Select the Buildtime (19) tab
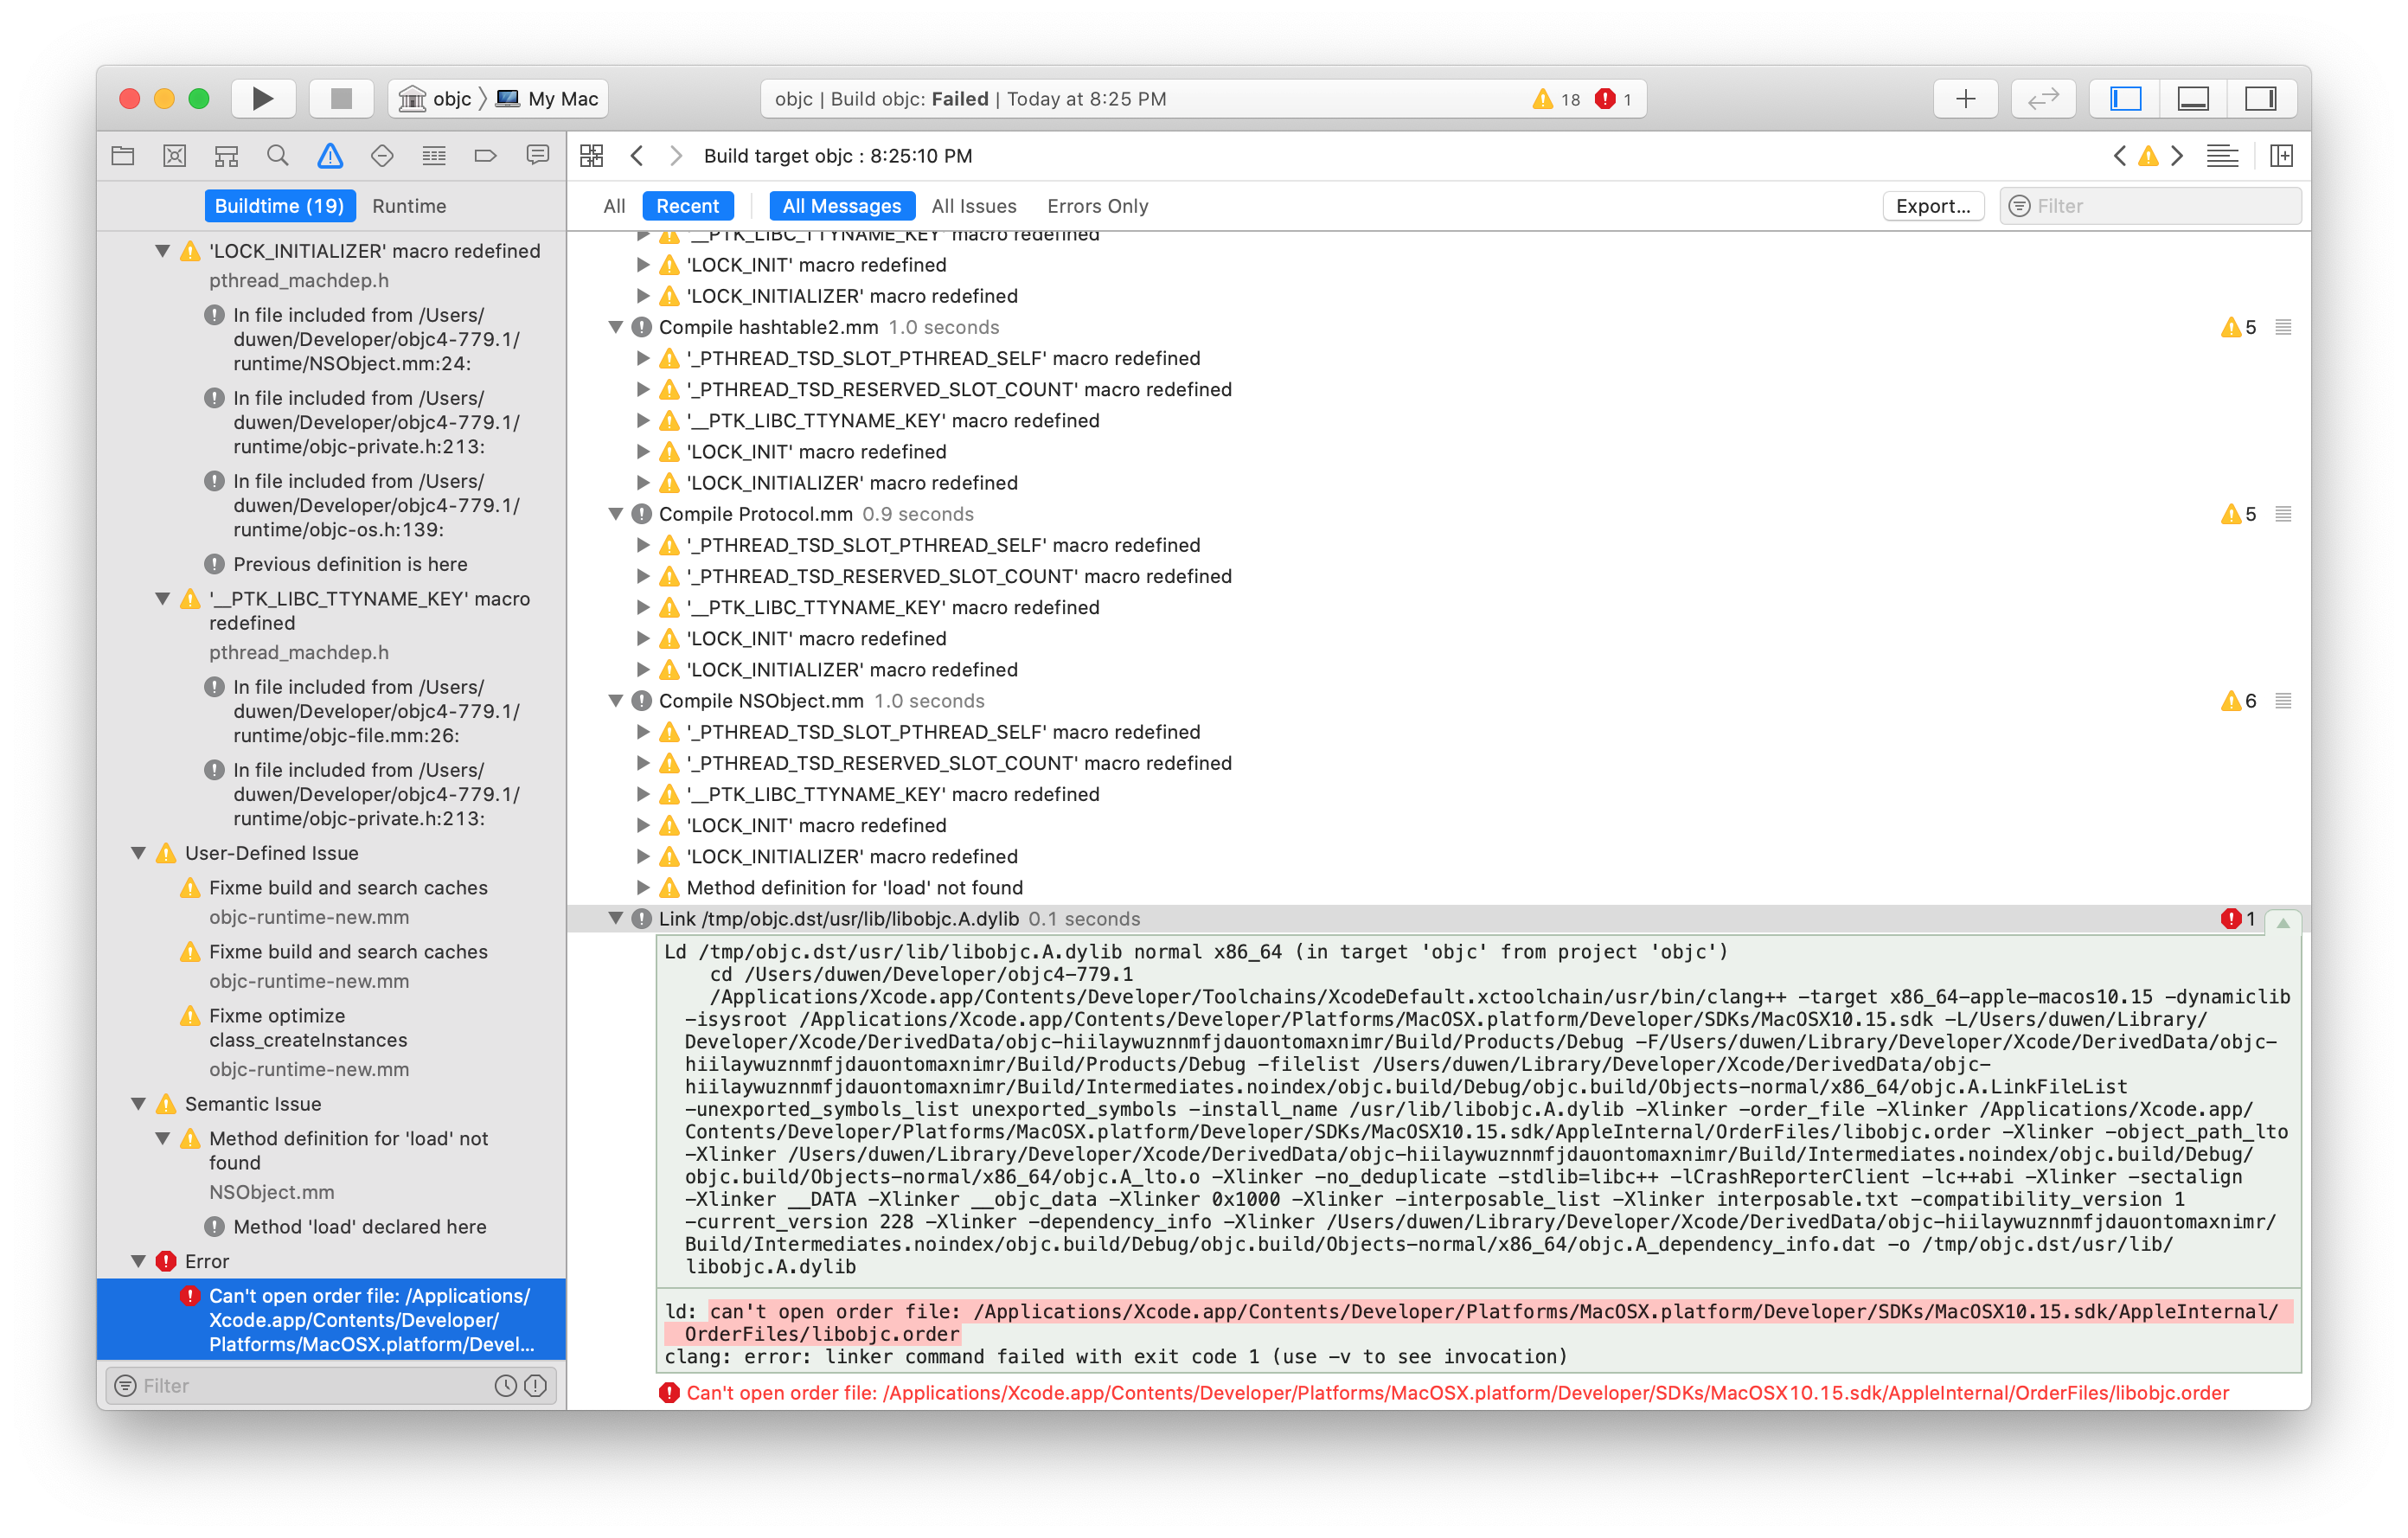This screenshot has height=1538, width=2408. tap(279, 205)
